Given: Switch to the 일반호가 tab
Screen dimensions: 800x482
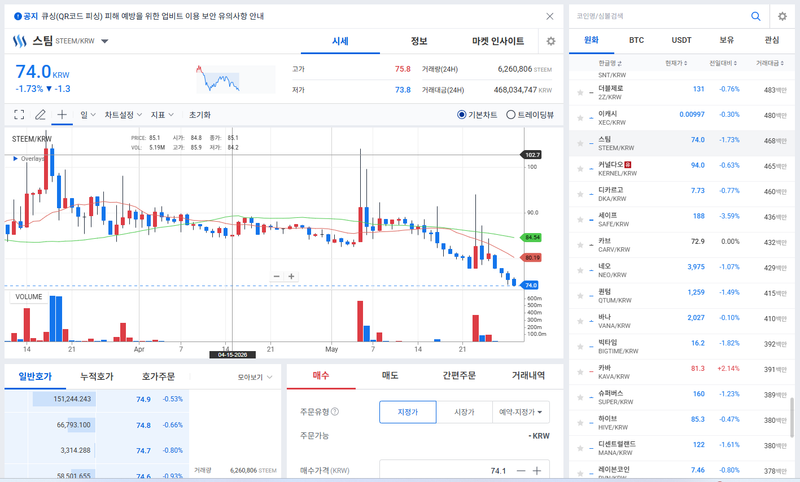Looking at the screenshot, I should [x=35, y=376].
